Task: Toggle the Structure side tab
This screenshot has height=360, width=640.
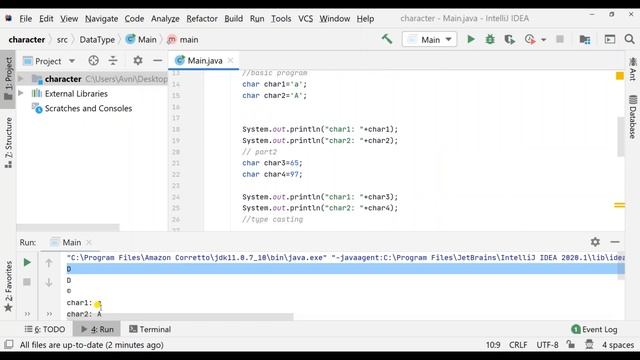Action: tap(8, 143)
